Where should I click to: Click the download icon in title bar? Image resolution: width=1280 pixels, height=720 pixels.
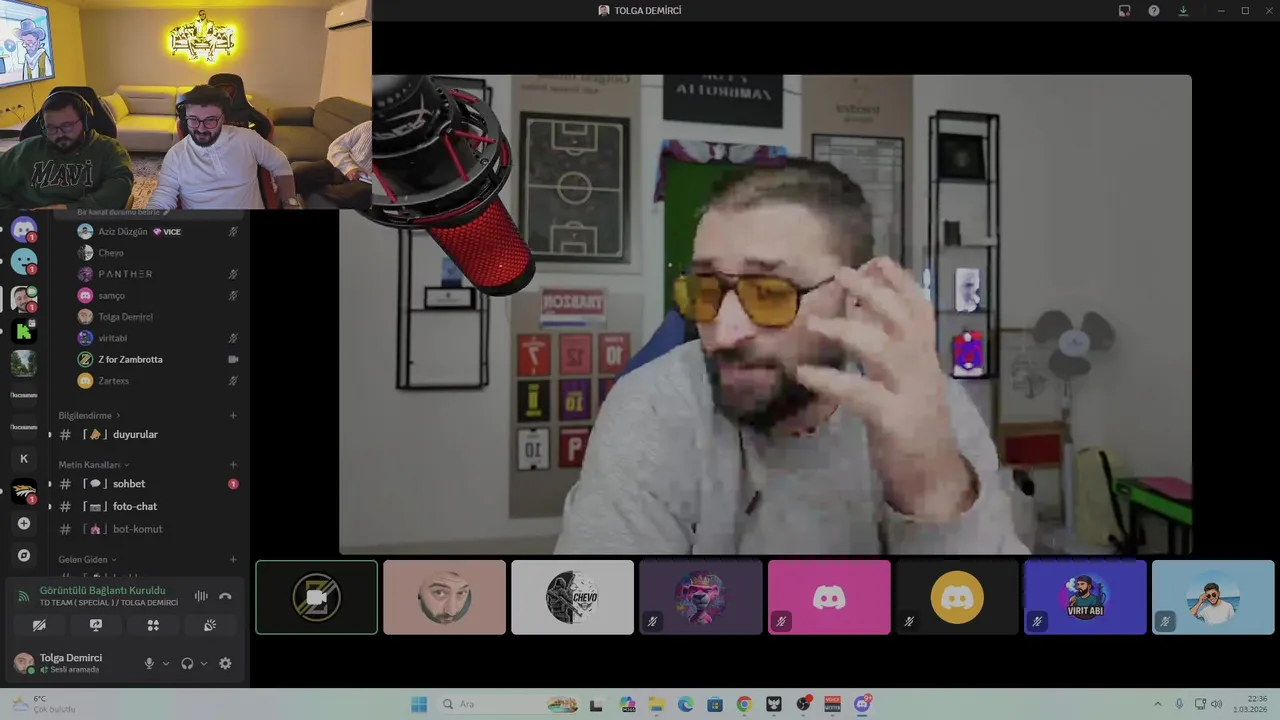click(1184, 10)
